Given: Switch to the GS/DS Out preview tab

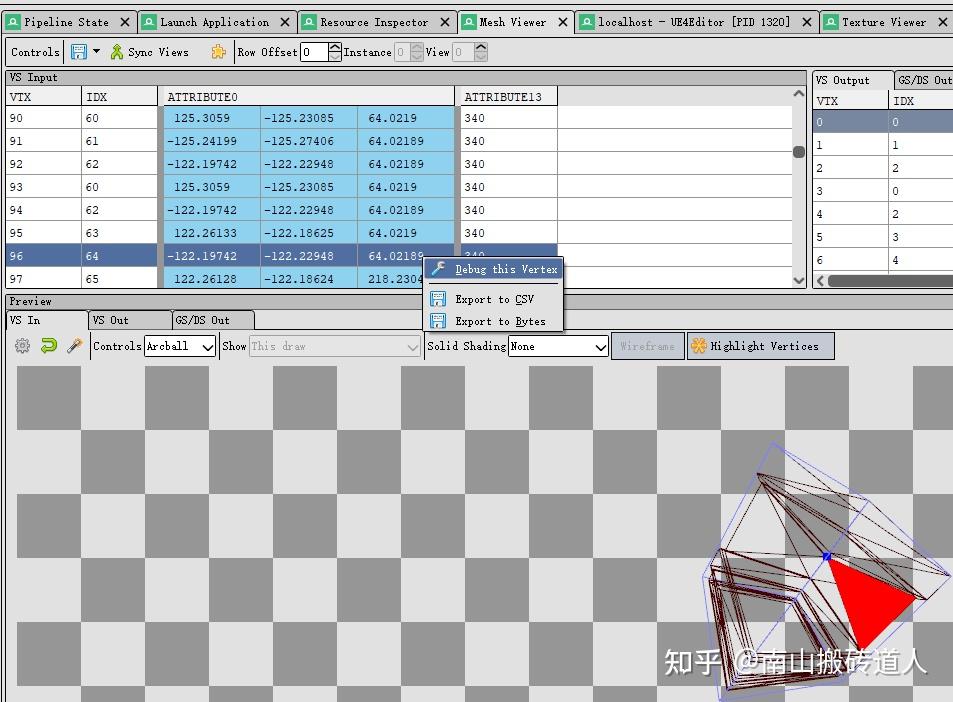Looking at the screenshot, I should pyautogui.click(x=212, y=320).
